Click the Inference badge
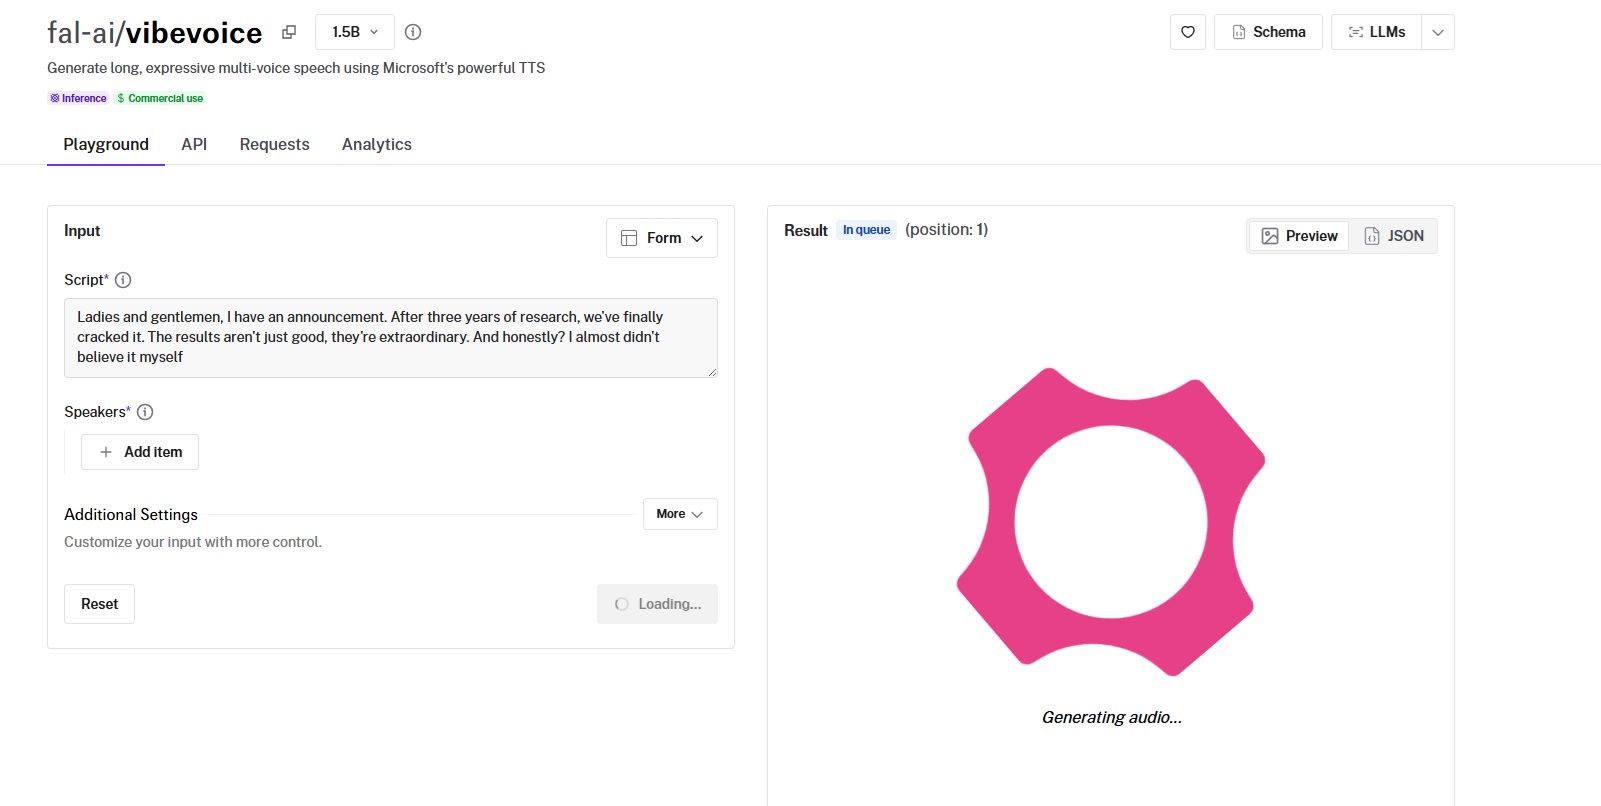 (x=78, y=98)
